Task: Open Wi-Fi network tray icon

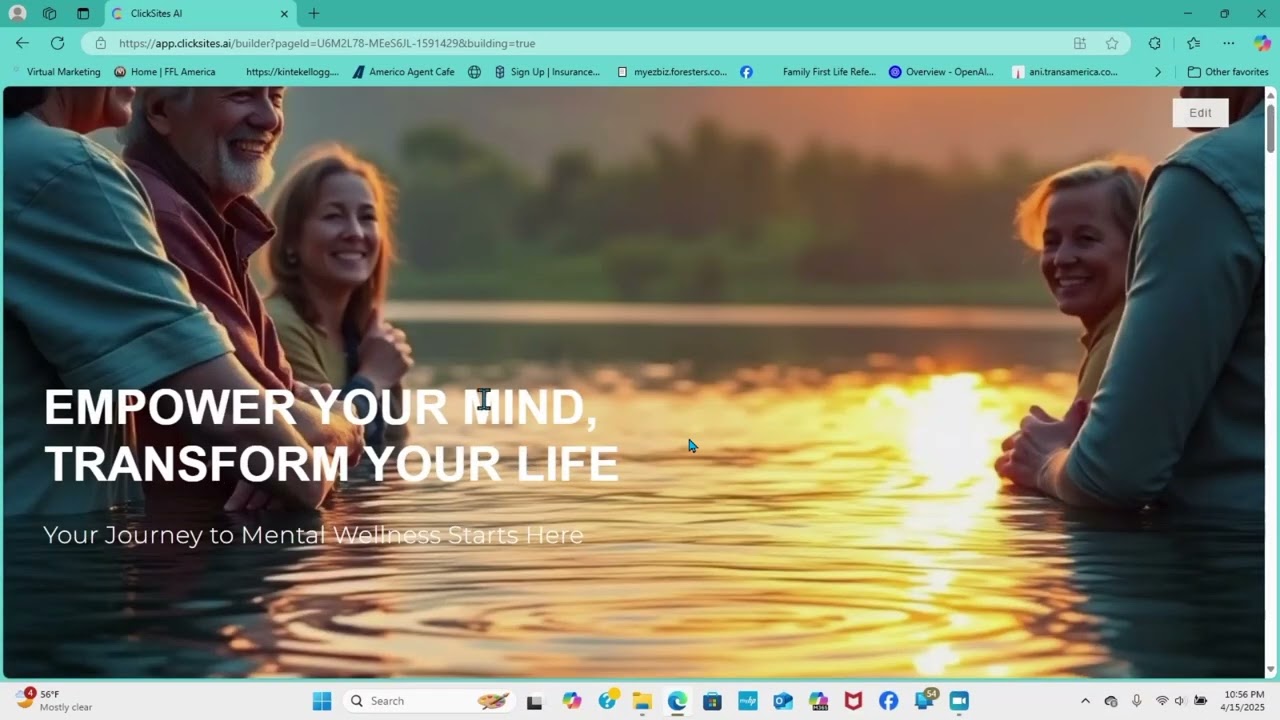Action: (x=1162, y=701)
